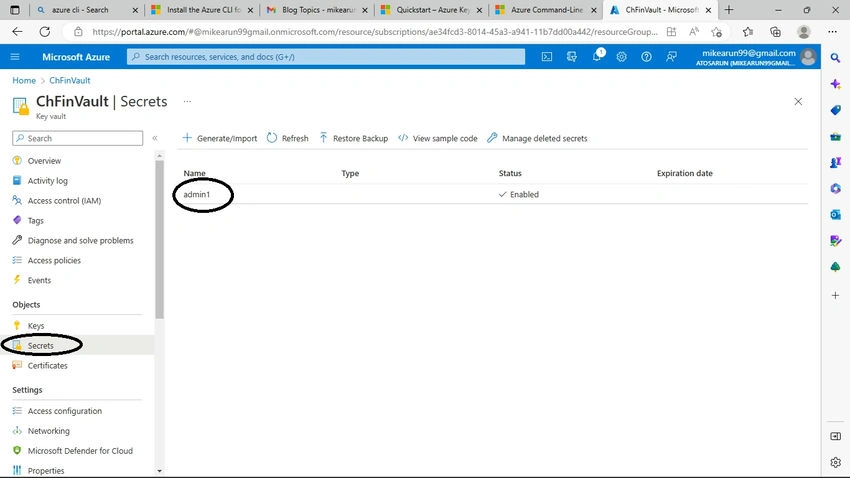Open Manage deleted secrets

(x=537, y=138)
